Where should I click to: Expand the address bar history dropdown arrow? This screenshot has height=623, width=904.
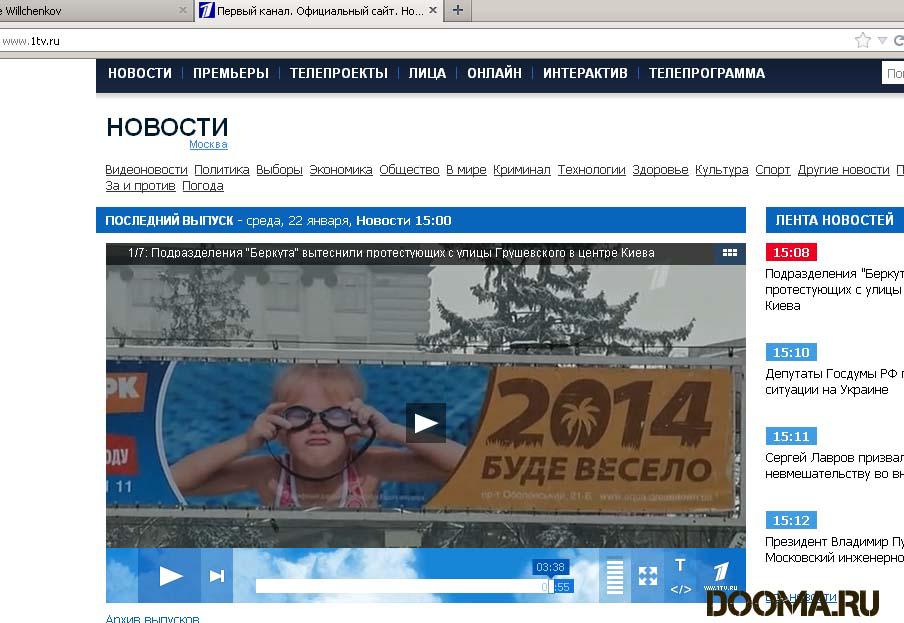pos(882,41)
